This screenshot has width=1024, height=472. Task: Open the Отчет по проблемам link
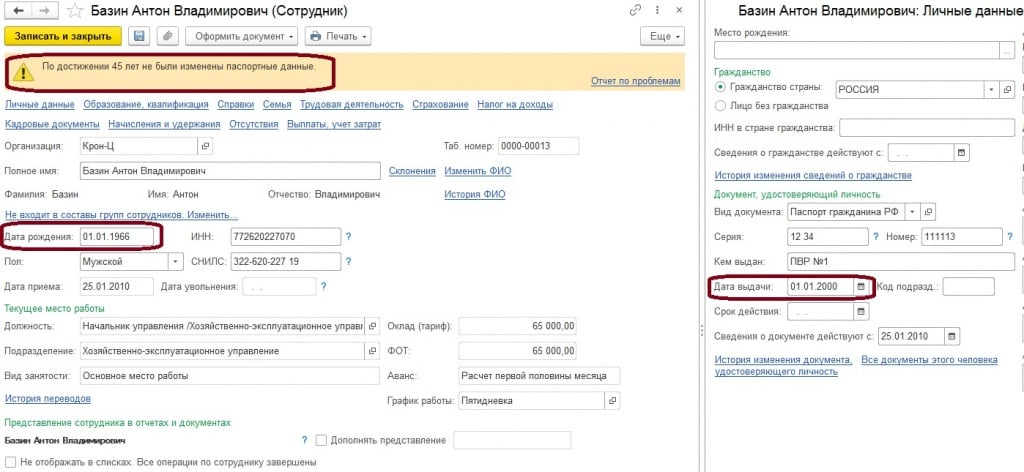(x=635, y=81)
